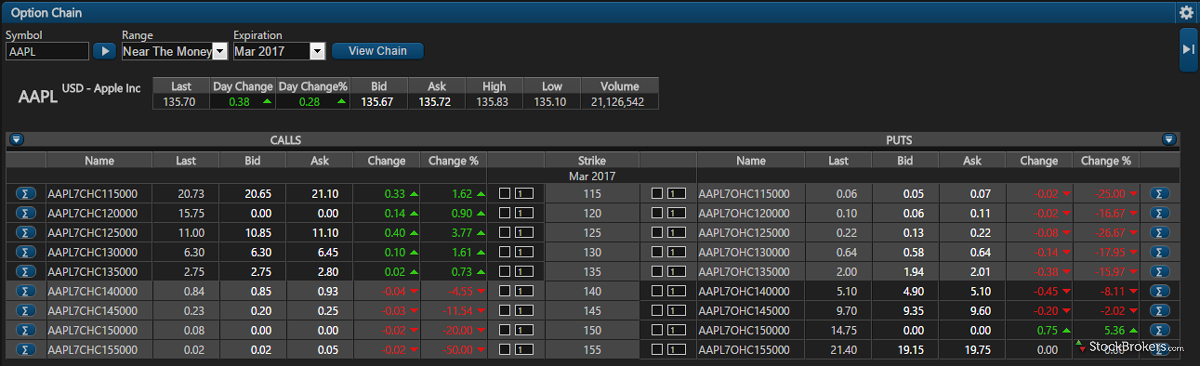This screenshot has width=1200, height=366.
Task: Check the call checkbox for strike 115
Action: pyautogui.click(x=505, y=194)
